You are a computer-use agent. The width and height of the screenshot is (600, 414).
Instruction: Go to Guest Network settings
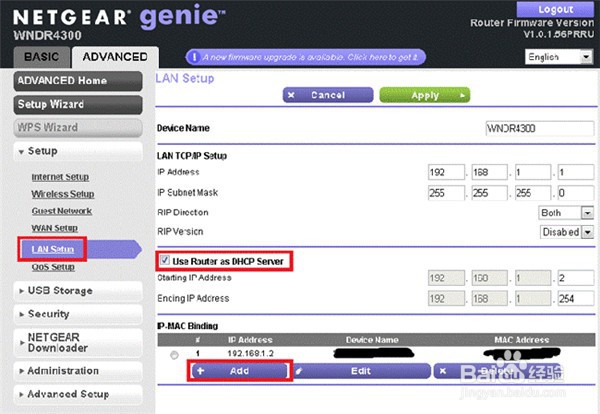tap(62, 211)
